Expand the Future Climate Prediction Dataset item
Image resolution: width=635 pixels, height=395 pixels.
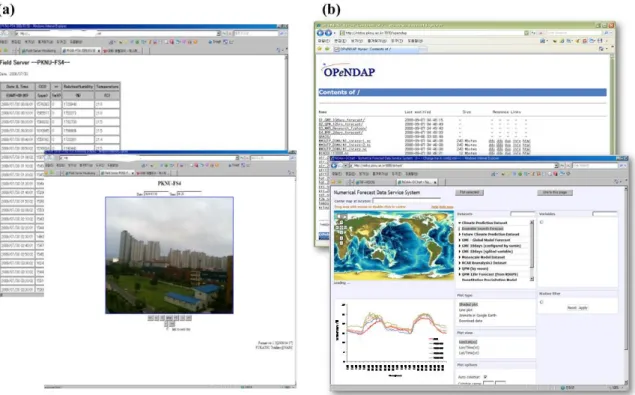coord(460,234)
